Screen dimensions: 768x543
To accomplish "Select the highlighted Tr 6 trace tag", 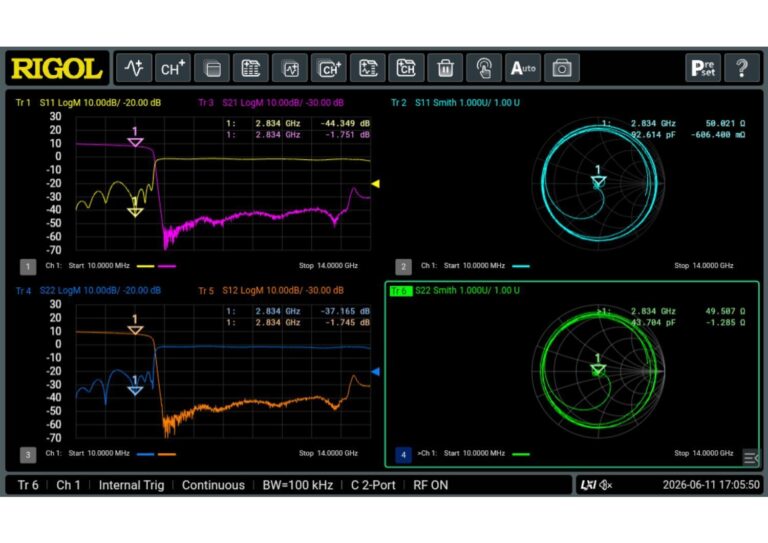I will tap(401, 291).
